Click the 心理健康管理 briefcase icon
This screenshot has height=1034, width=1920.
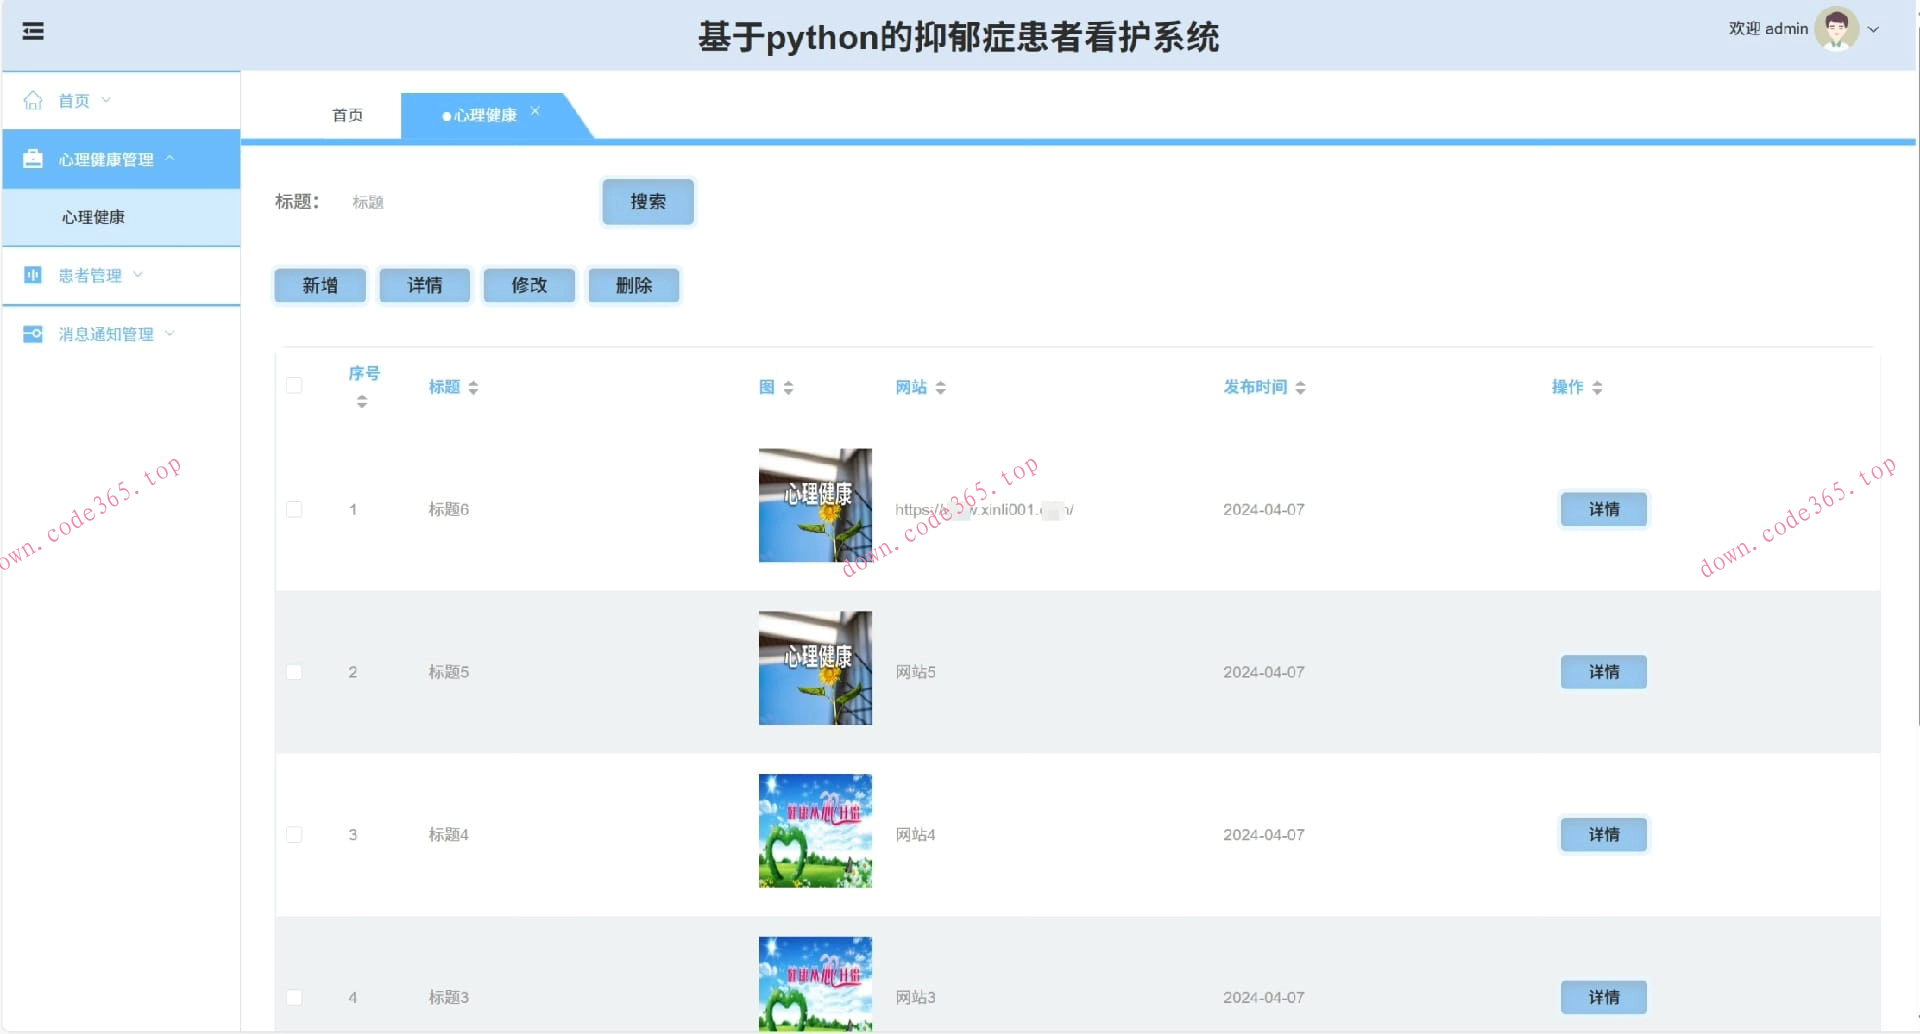pyautogui.click(x=33, y=159)
